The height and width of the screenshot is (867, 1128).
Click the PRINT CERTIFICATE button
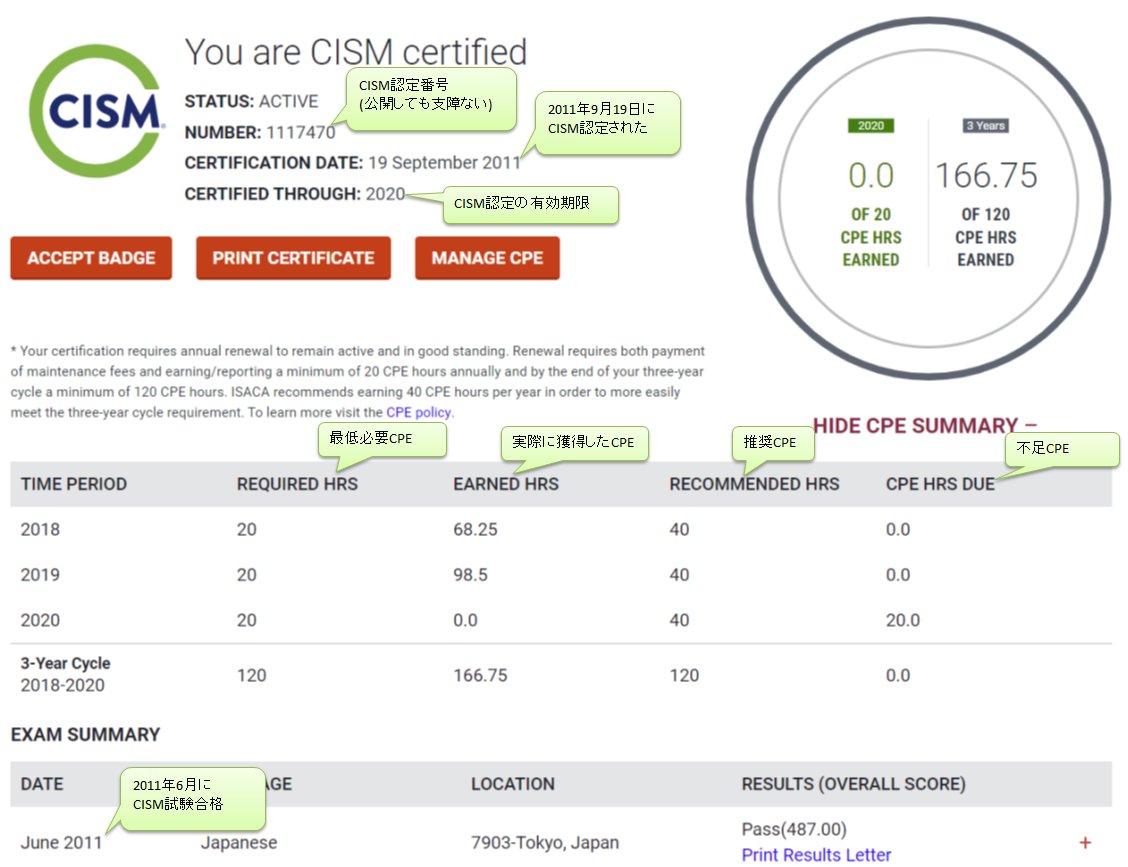(293, 258)
